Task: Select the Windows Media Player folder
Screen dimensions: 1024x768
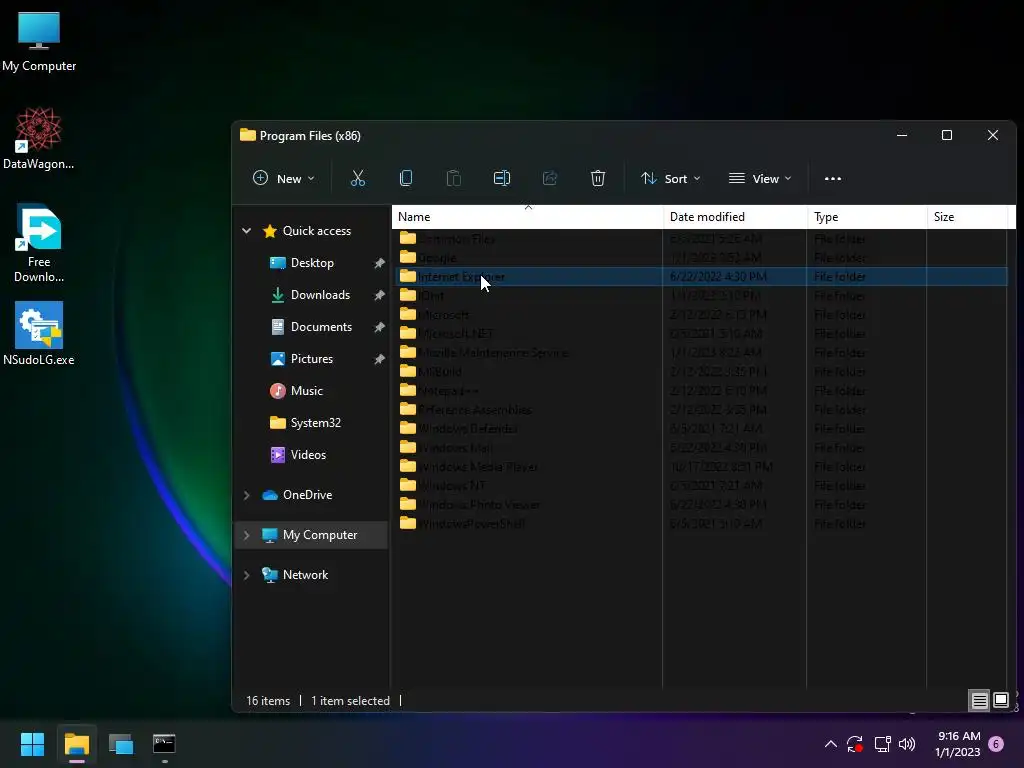Action: [x=700, y=467]
